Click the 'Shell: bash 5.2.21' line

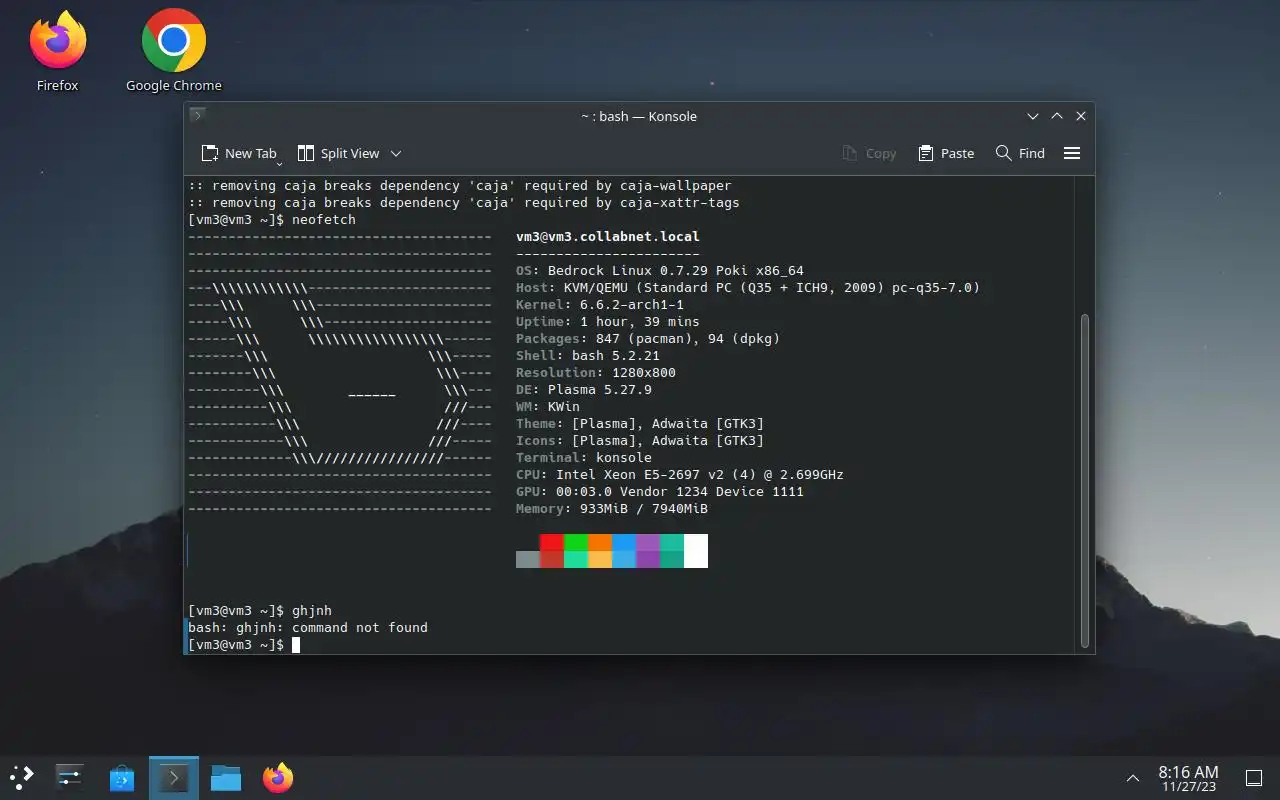point(588,356)
